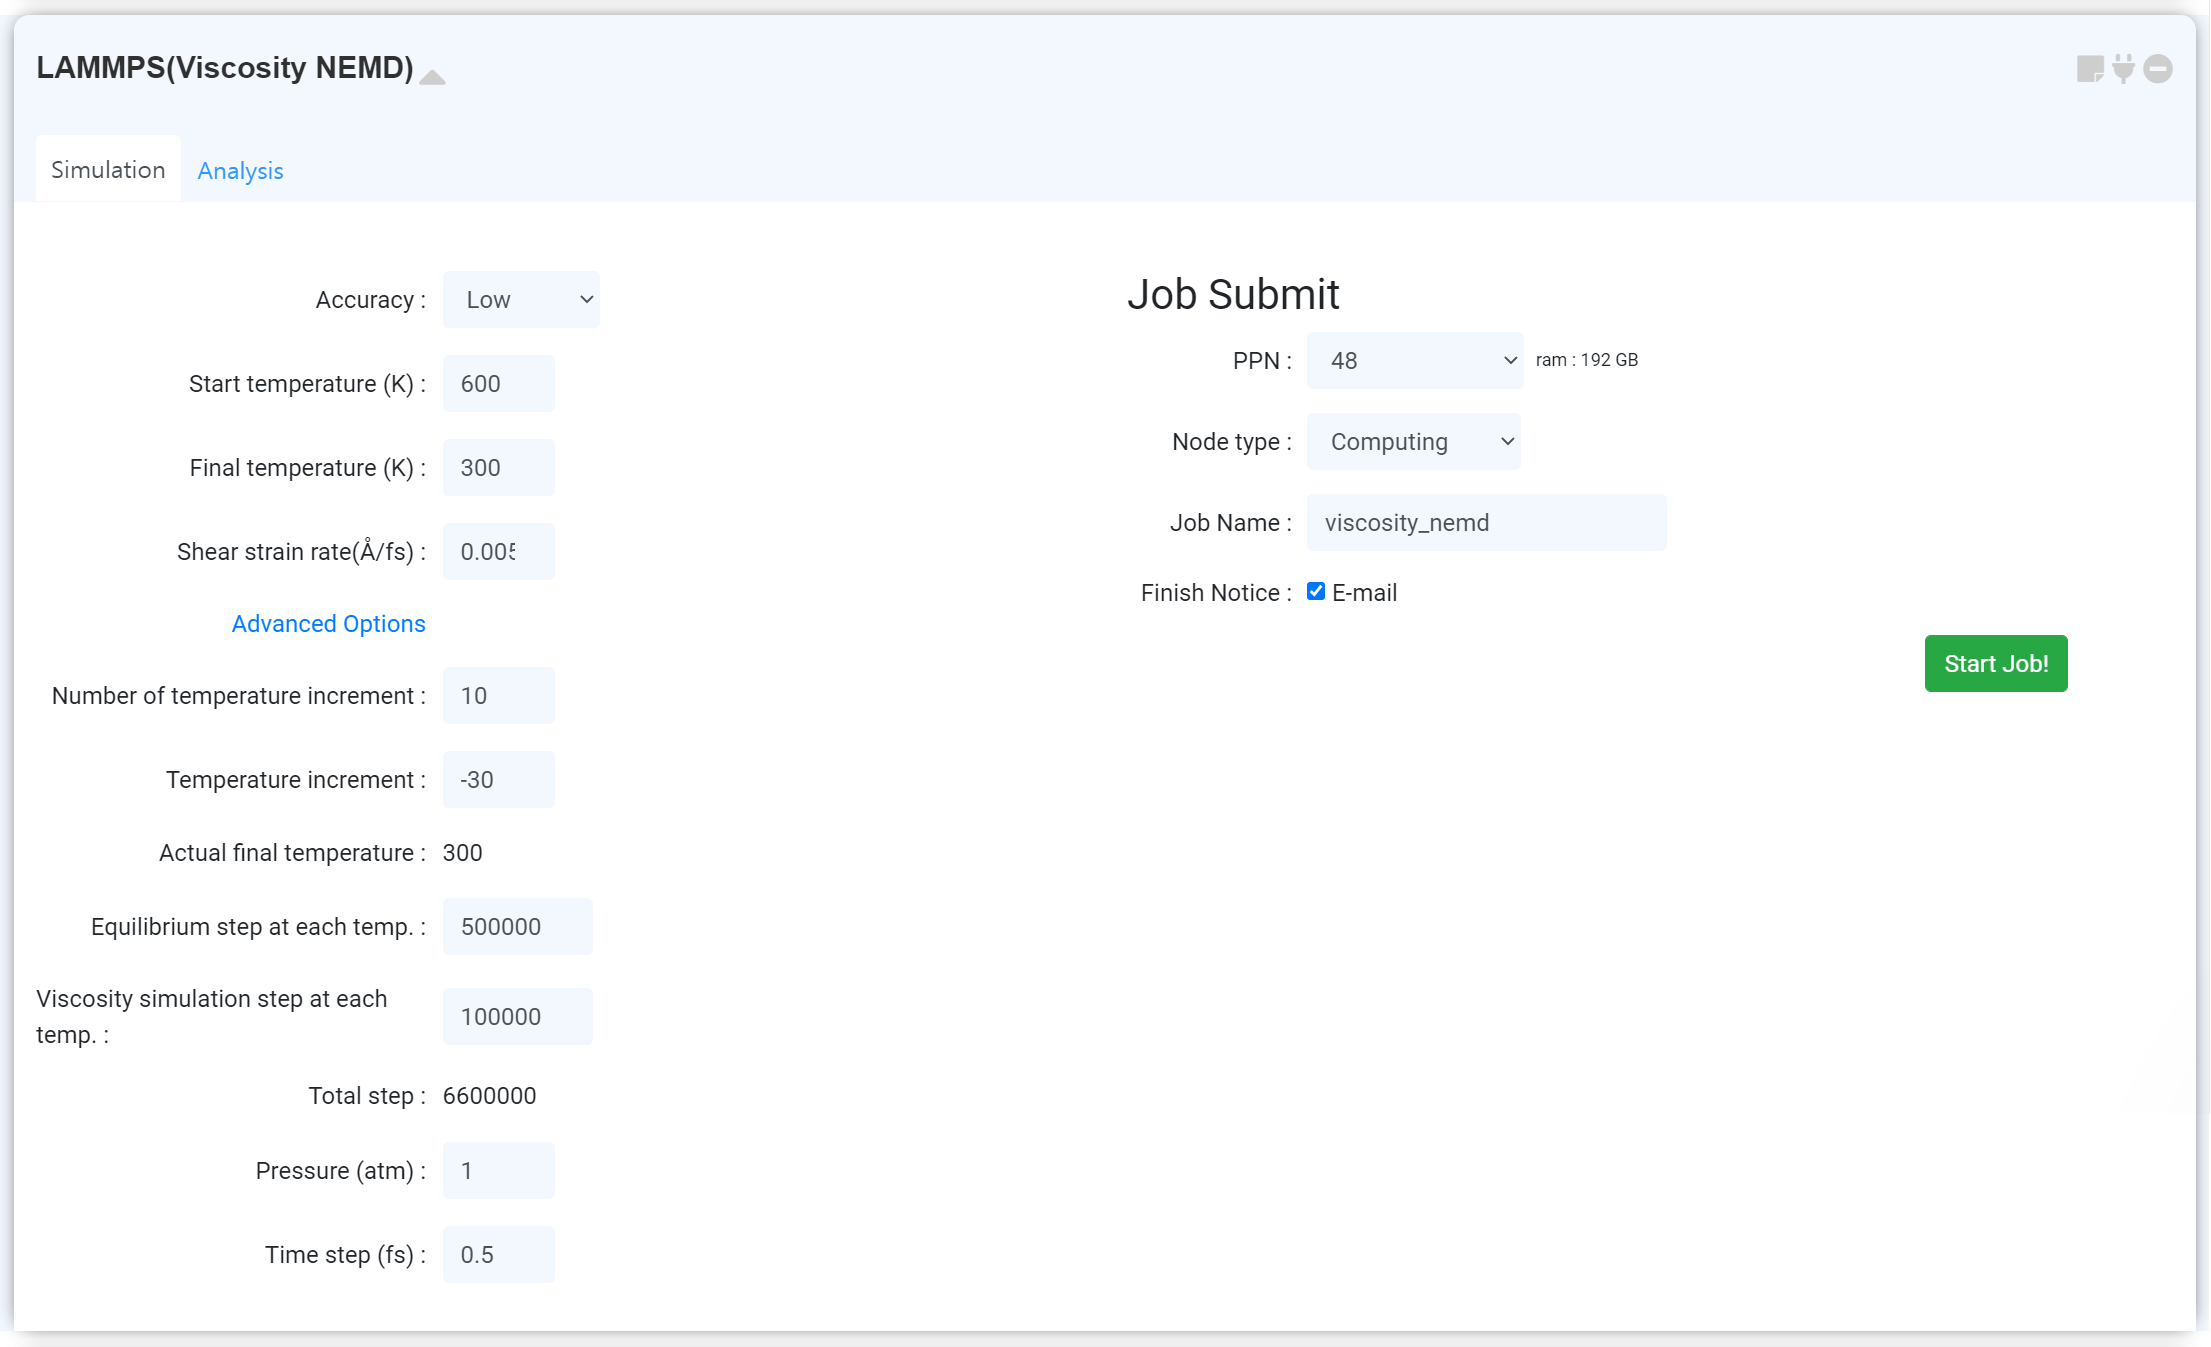The height and width of the screenshot is (1347, 2211).
Task: Expand the Node type Computing dropdown
Action: point(1413,442)
